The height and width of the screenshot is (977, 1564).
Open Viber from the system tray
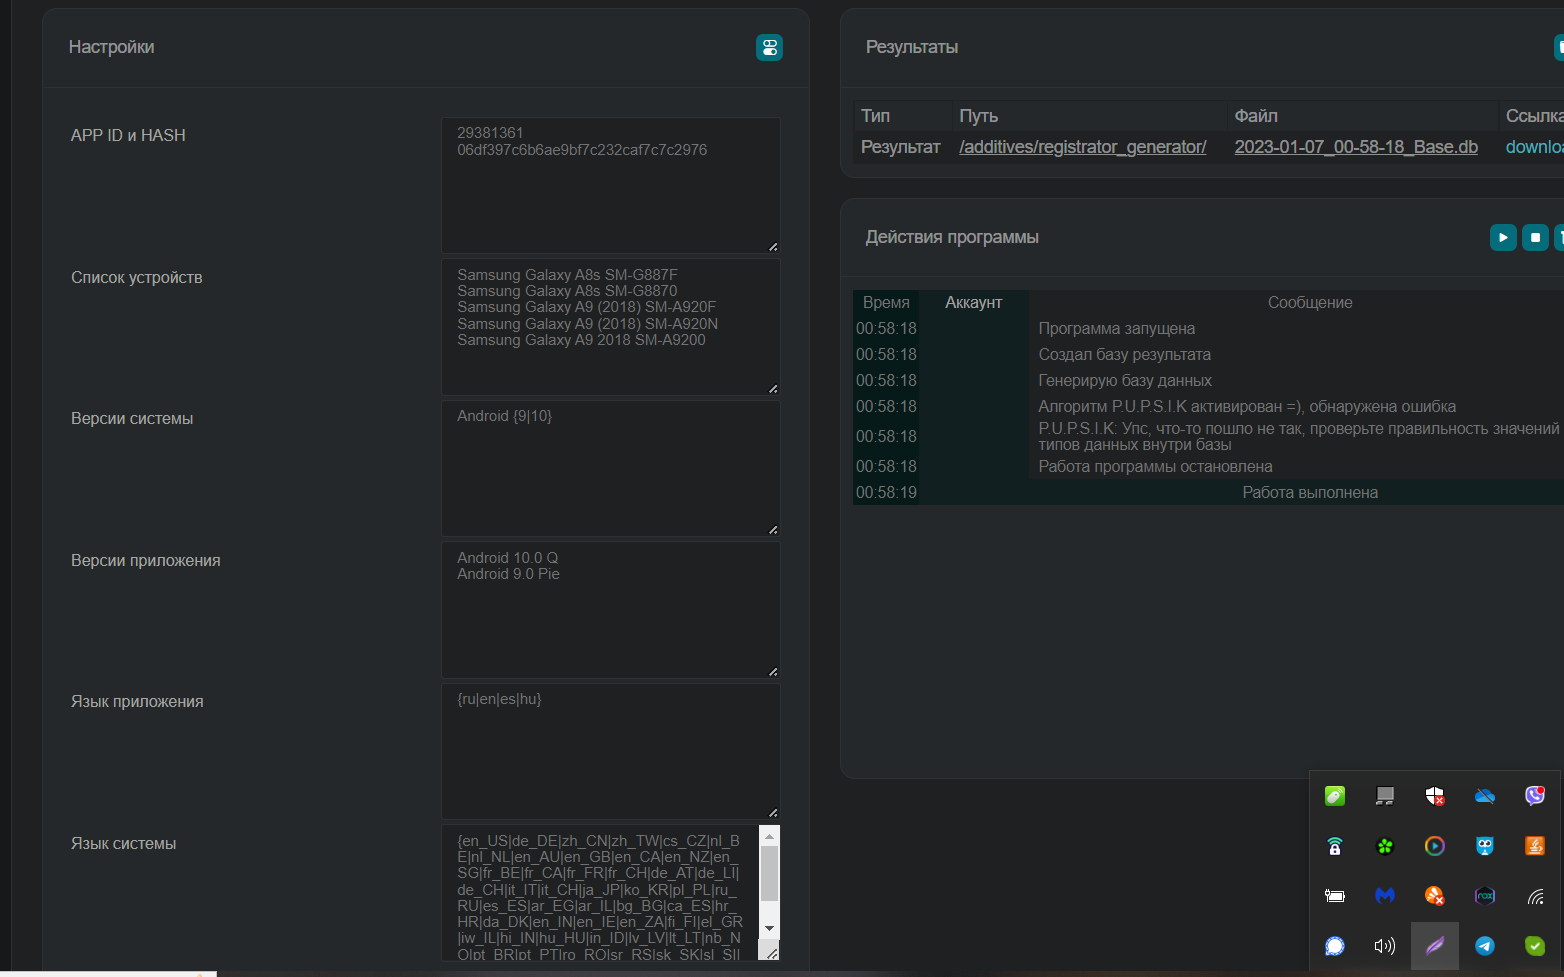(x=1534, y=796)
